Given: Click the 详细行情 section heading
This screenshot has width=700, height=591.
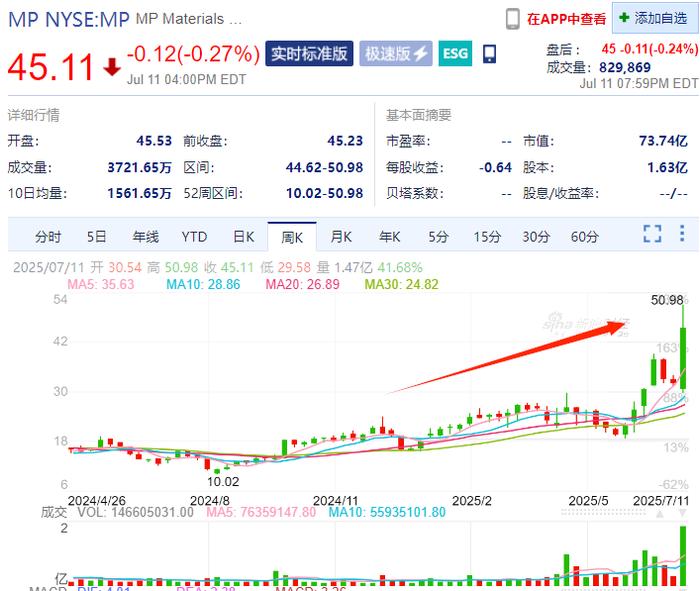Looking at the screenshot, I should 33,115.
